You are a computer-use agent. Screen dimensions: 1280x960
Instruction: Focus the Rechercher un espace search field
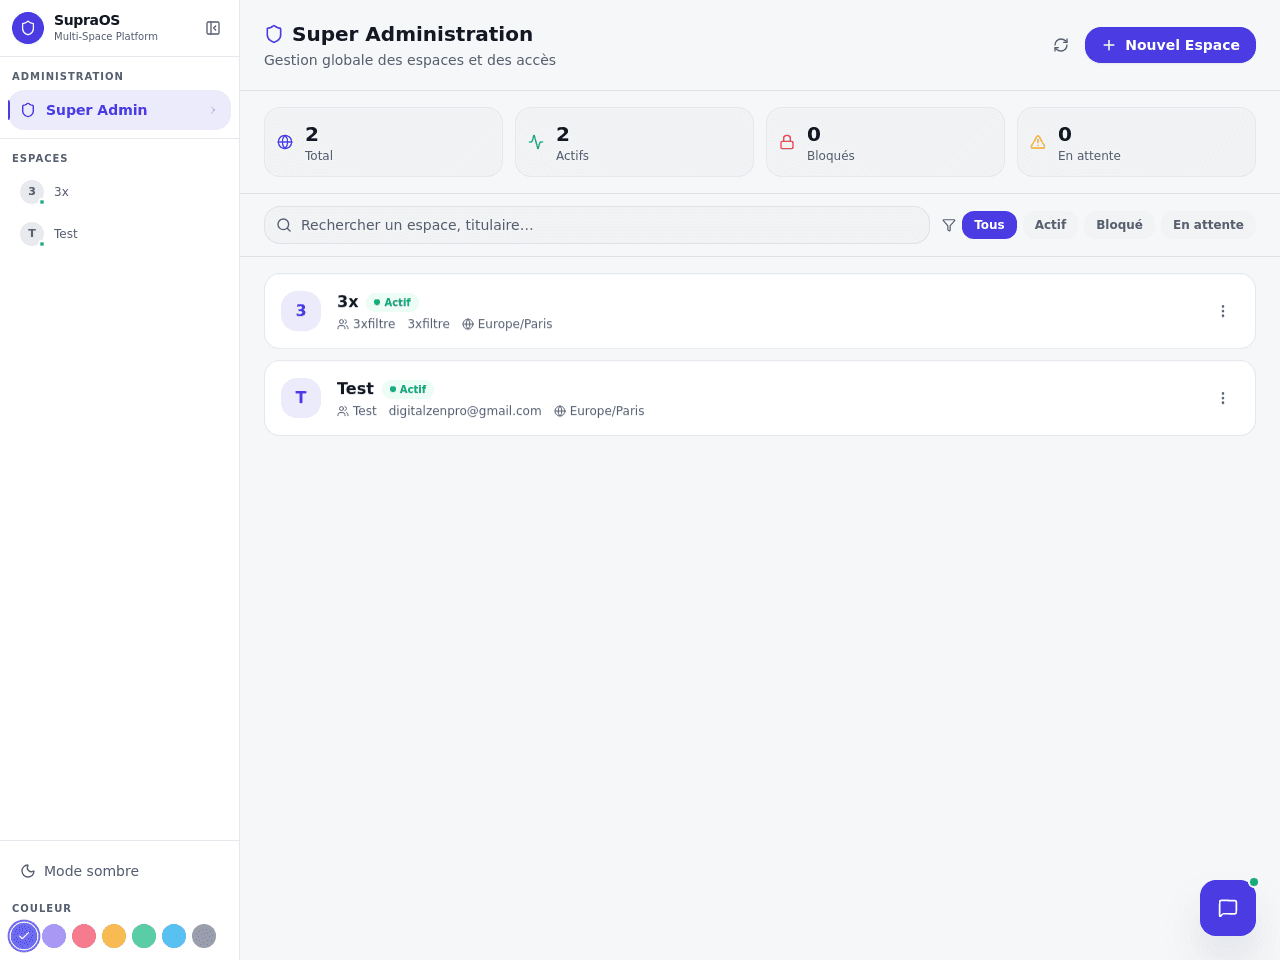pyautogui.click(x=597, y=225)
